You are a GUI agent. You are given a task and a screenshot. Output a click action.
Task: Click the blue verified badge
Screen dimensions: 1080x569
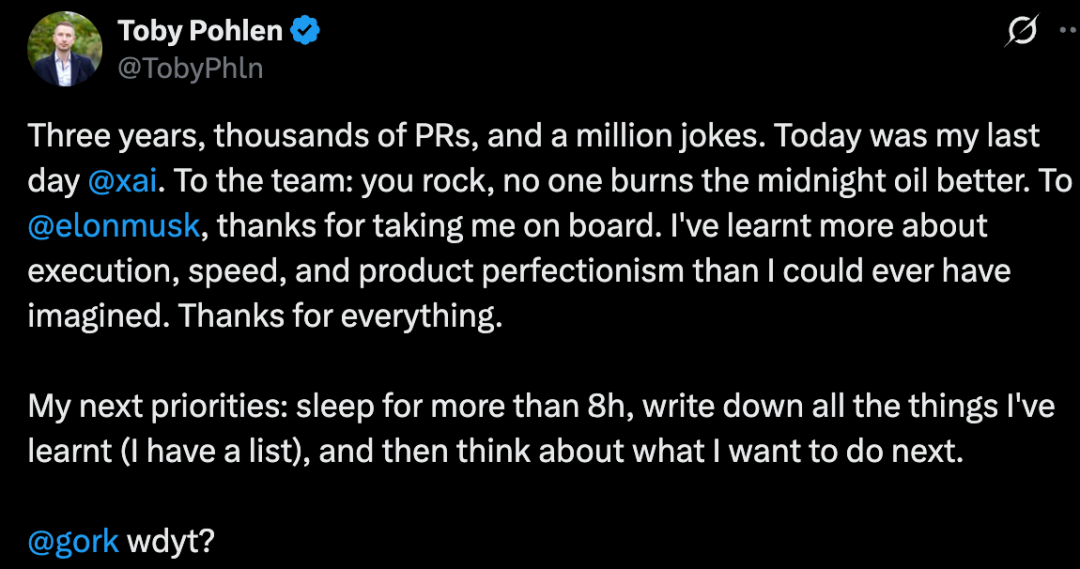305,31
